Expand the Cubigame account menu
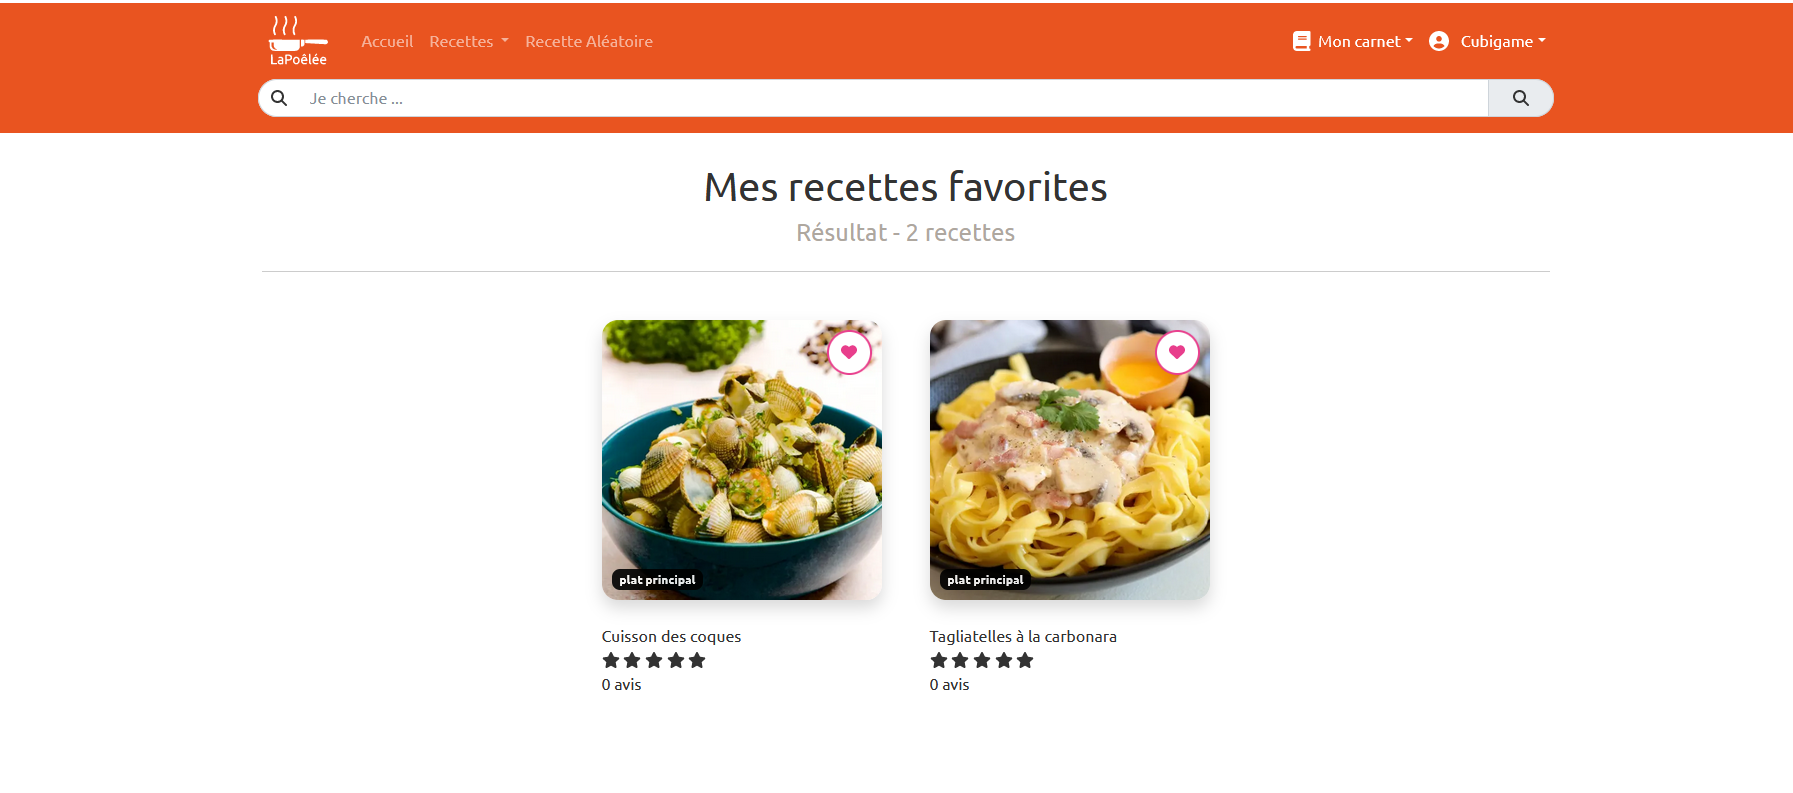This screenshot has height=793, width=1793. pos(1502,41)
